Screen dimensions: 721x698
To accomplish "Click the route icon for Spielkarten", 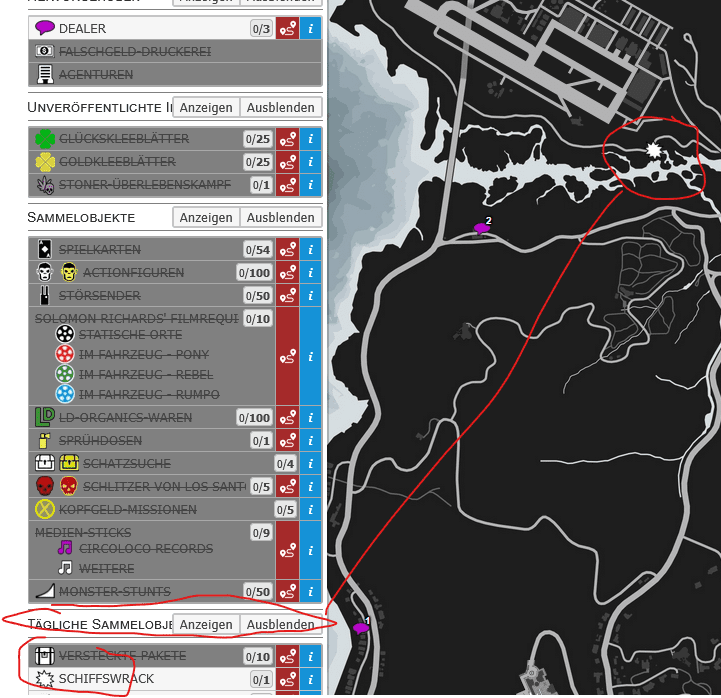I will click(287, 250).
